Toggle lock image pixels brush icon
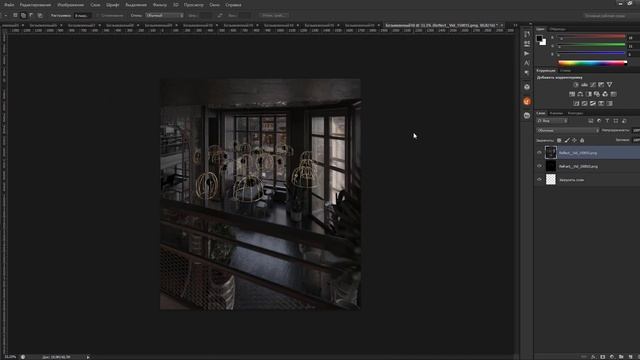Screen dimensions: 640x360 tap(567, 140)
